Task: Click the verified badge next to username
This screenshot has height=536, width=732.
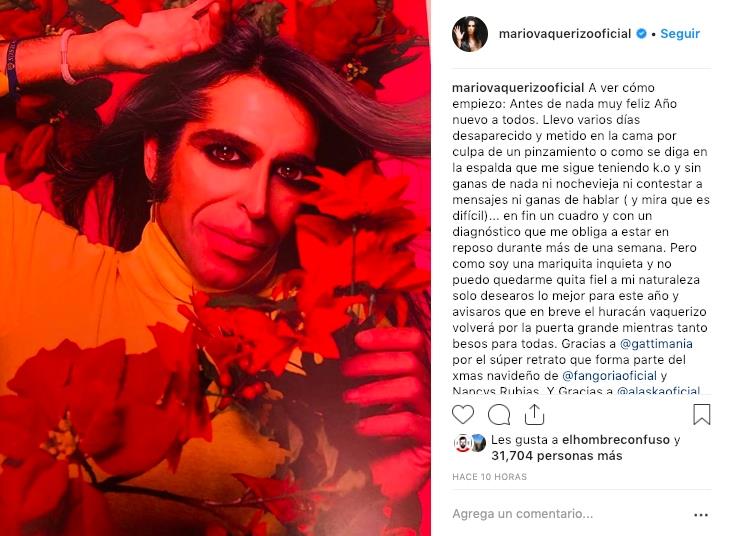Action: tap(641, 34)
